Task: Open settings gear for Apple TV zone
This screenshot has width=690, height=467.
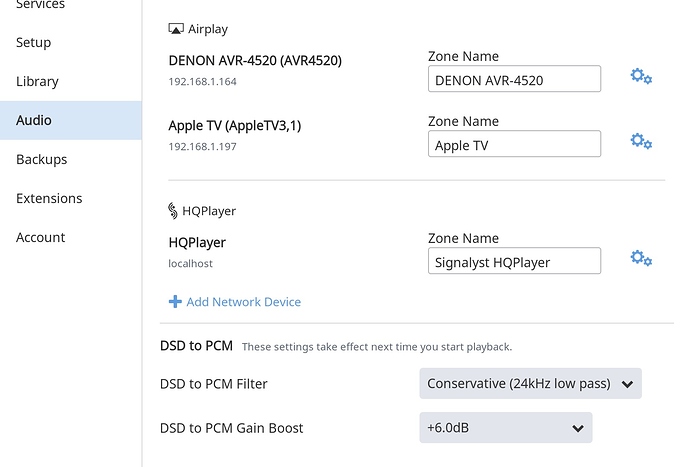Action: point(641,141)
